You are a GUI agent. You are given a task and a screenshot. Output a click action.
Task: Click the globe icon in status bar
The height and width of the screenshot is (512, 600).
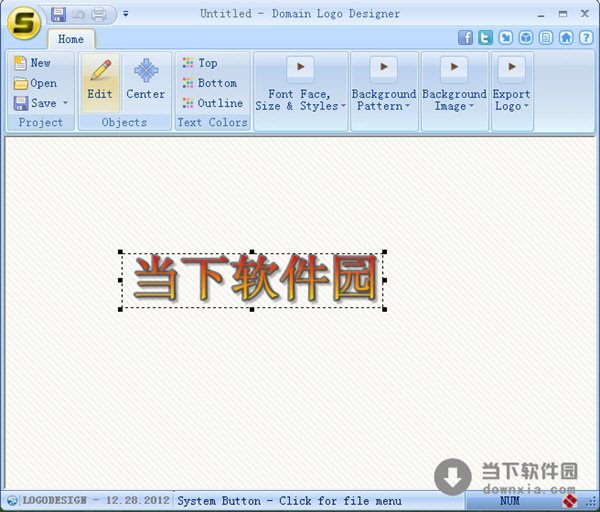(12, 501)
